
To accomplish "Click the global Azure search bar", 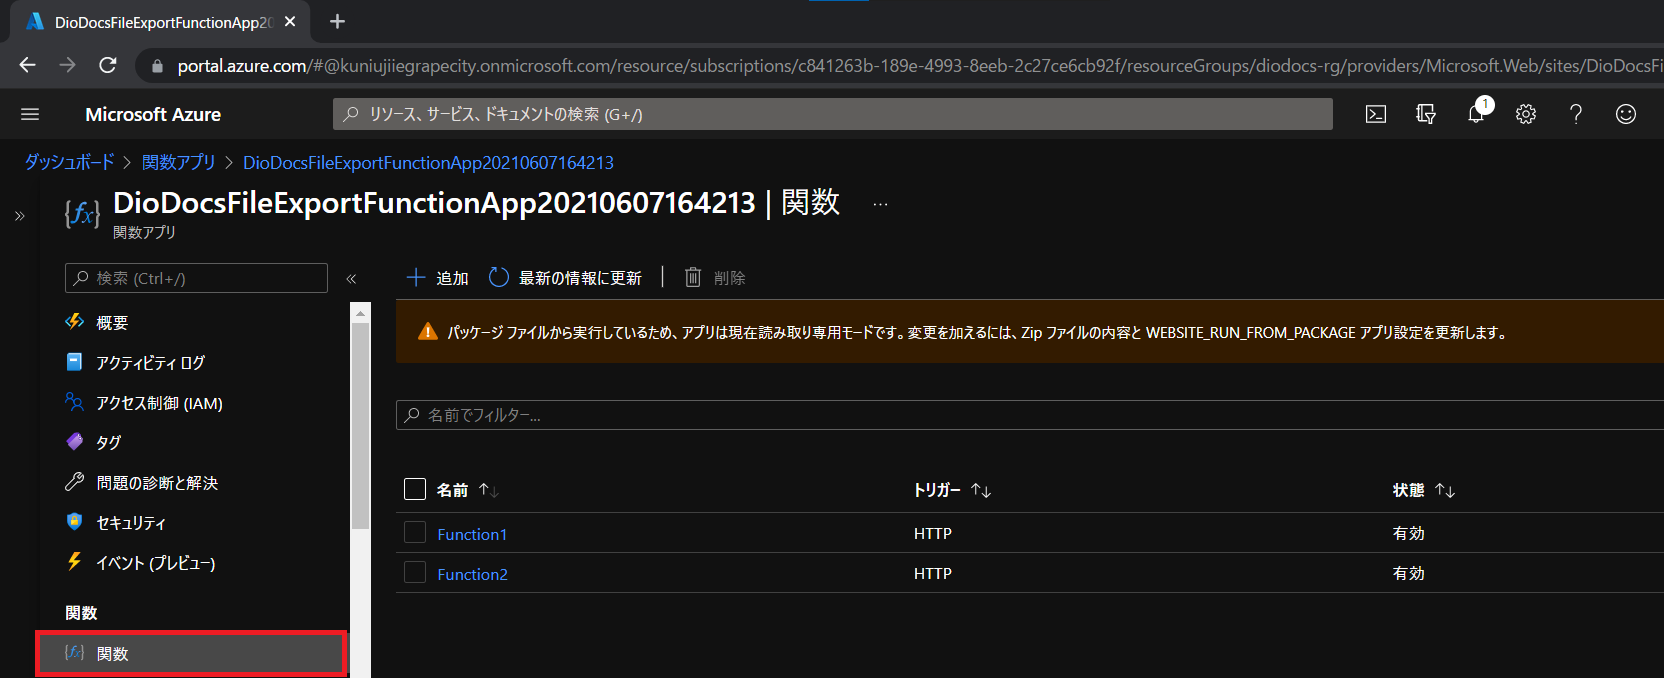I will click(832, 114).
